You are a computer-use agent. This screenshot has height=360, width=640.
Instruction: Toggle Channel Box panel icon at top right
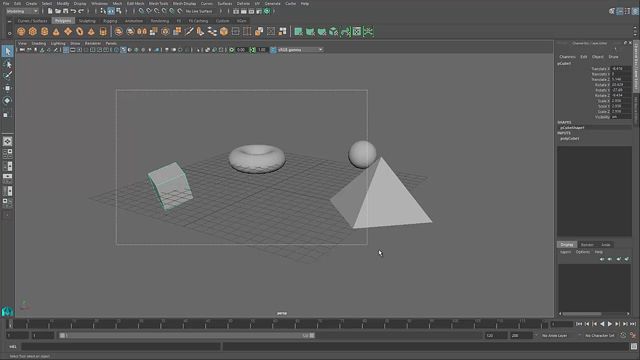(635, 11)
